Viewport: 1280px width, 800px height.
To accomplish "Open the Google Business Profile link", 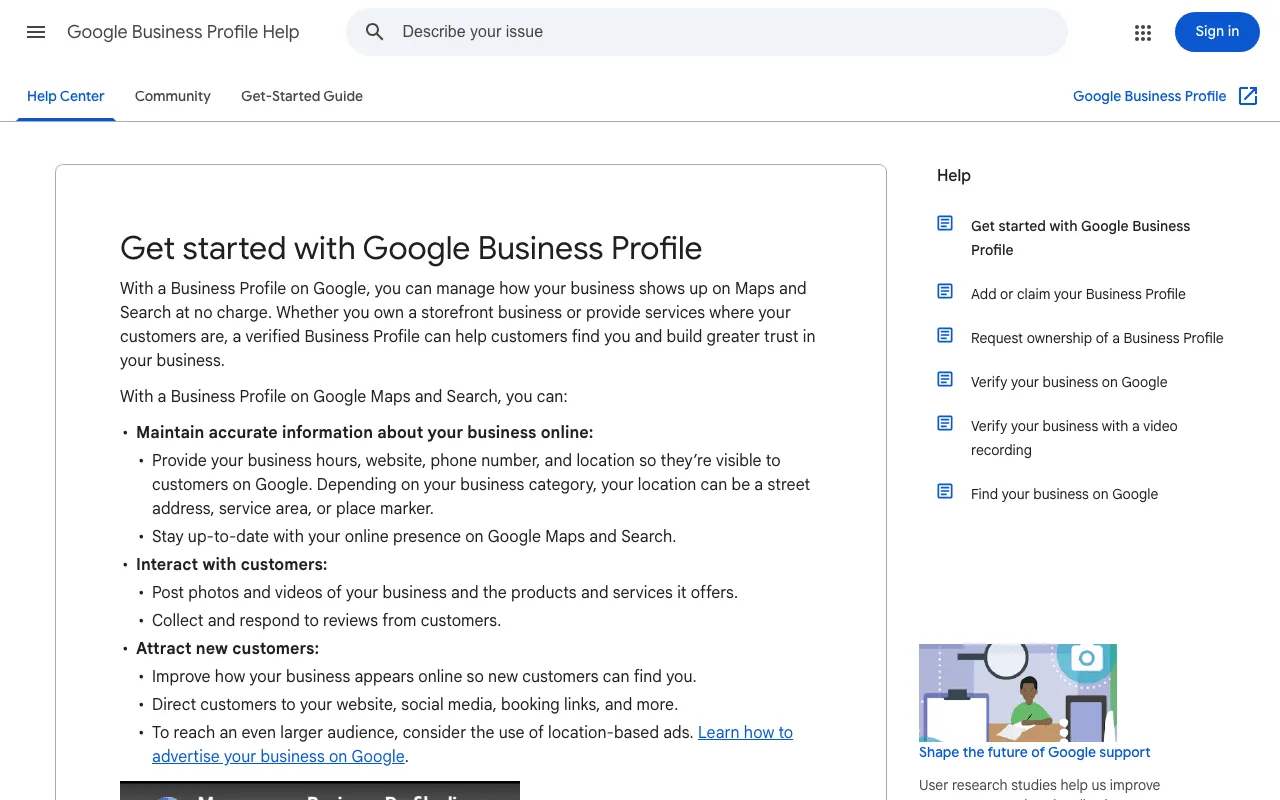I will pos(1149,96).
